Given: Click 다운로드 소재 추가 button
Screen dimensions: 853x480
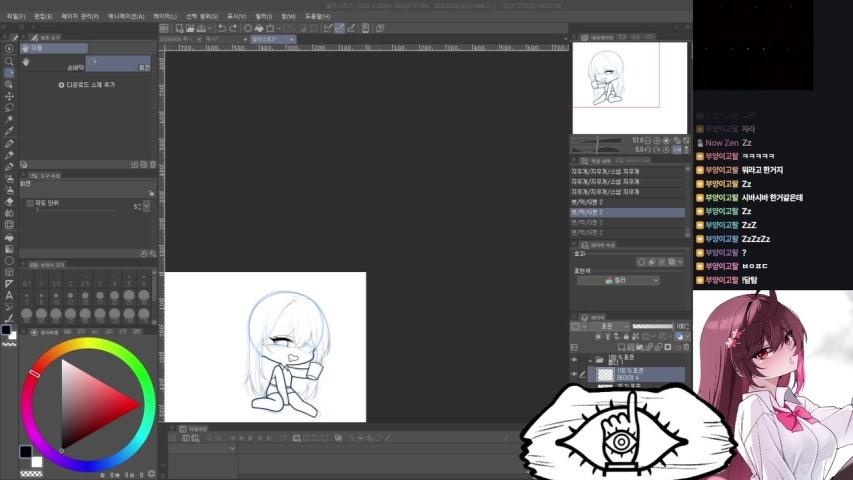Looking at the screenshot, I should tap(87, 85).
